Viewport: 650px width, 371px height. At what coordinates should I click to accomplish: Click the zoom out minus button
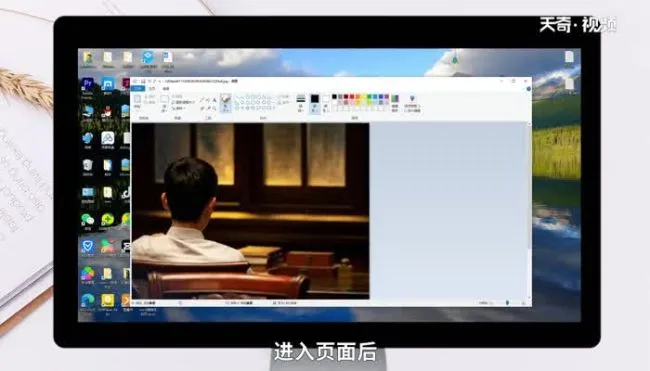(x=492, y=303)
